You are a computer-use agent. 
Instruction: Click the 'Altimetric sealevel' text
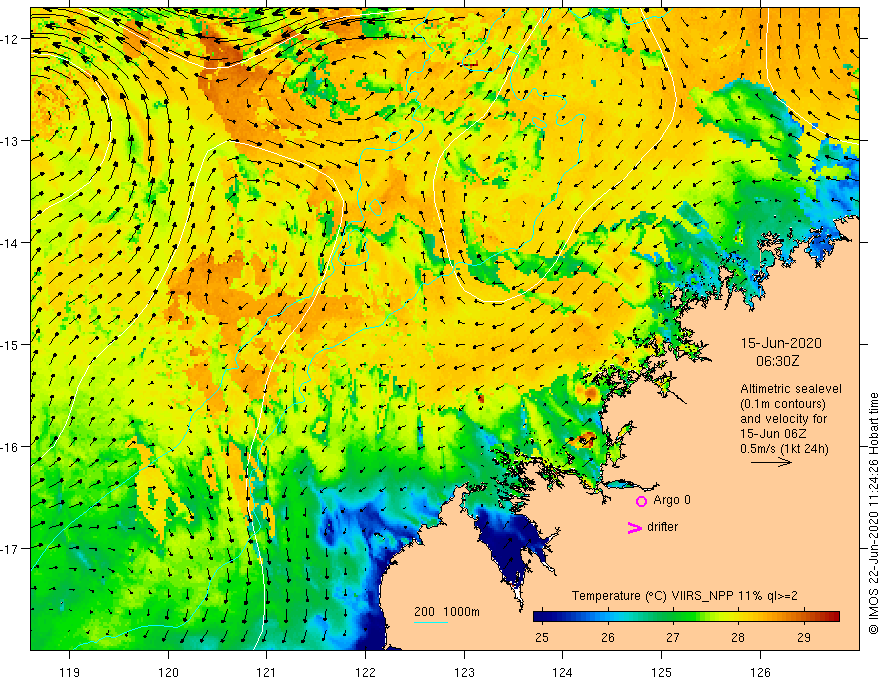point(791,389)
